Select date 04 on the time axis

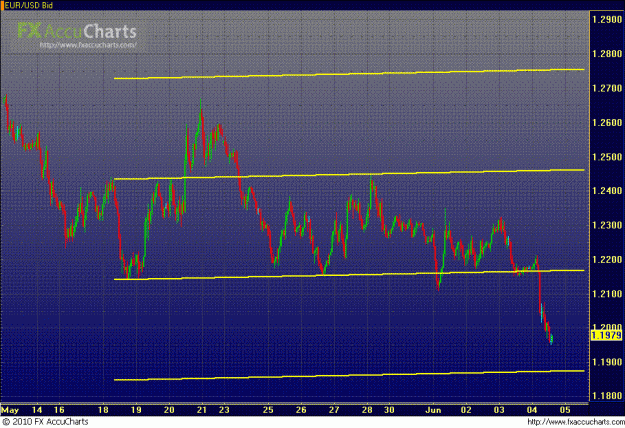point(532,410)
